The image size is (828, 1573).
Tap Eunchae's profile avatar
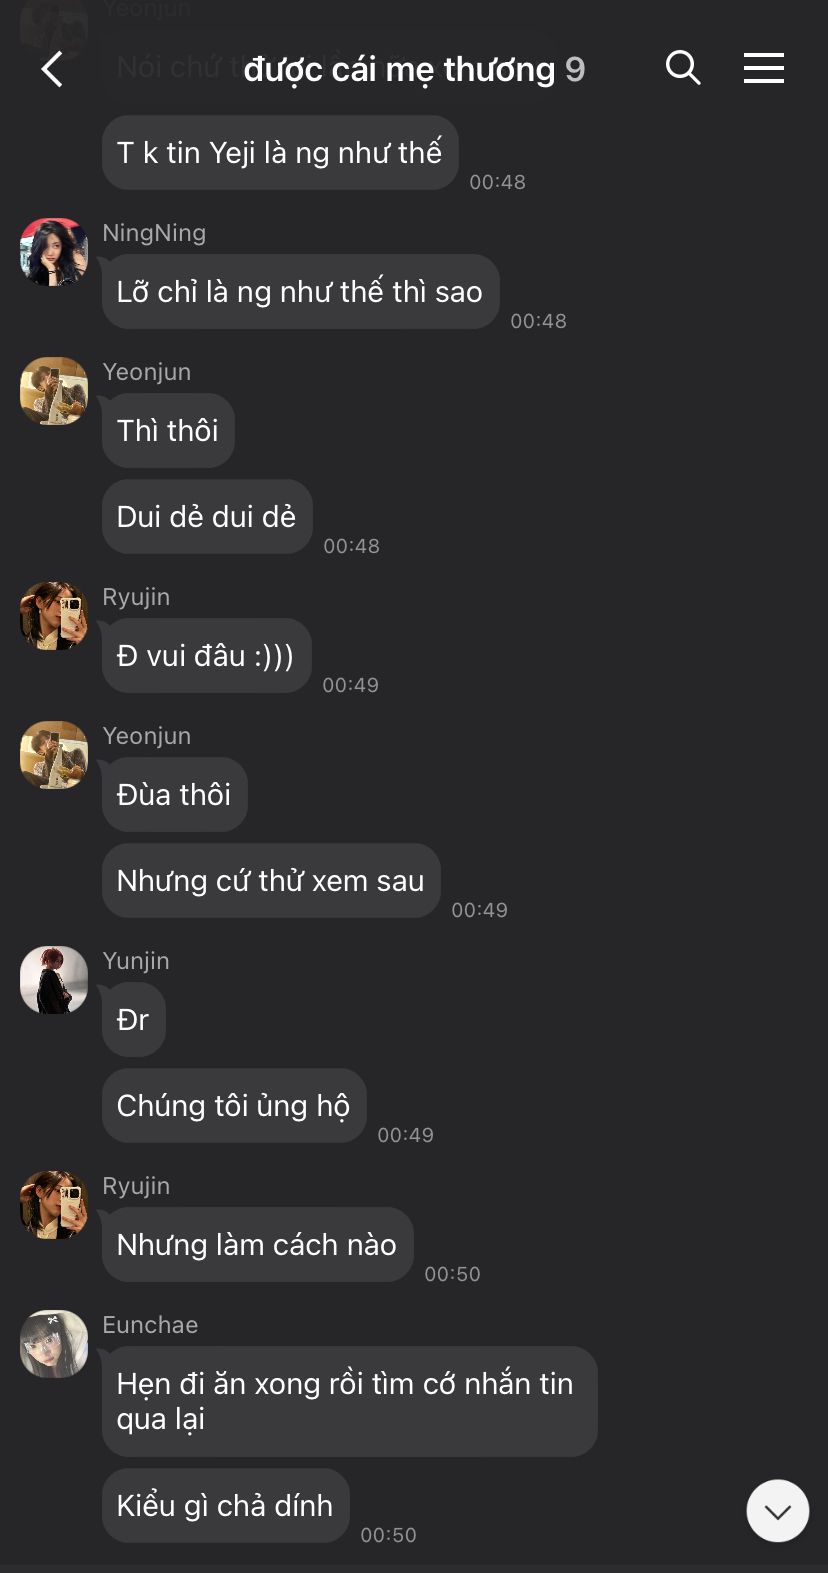tap(54, 1344)
